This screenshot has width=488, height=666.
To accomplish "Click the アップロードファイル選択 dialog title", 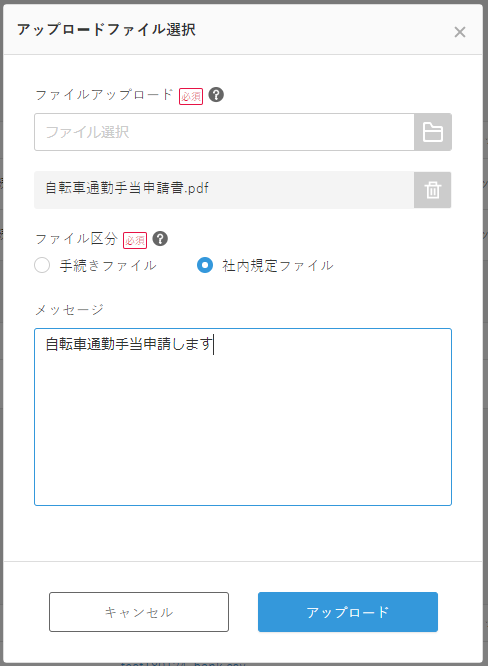I will click(x=106, y=30).
